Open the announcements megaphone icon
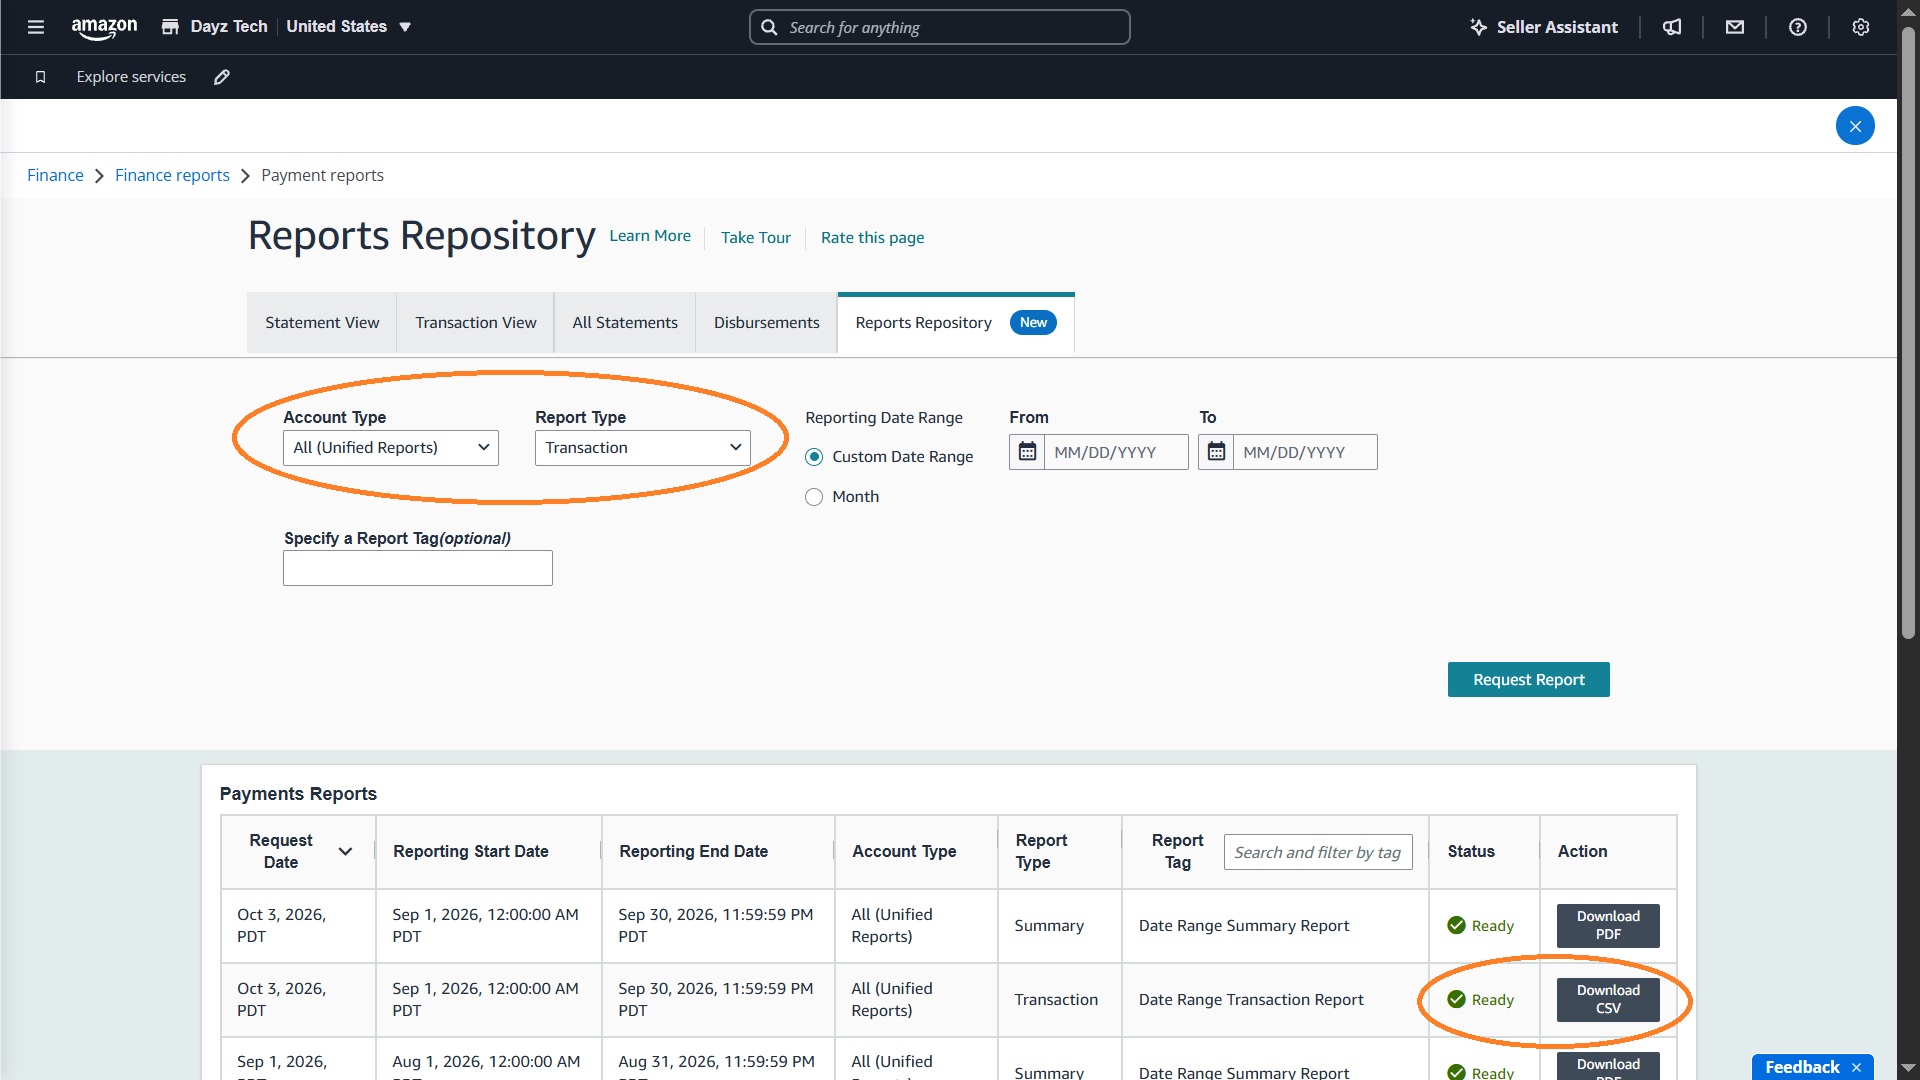This screenshot has height=1080, width=1920. pyautogui.click(x=1672, y=27)
